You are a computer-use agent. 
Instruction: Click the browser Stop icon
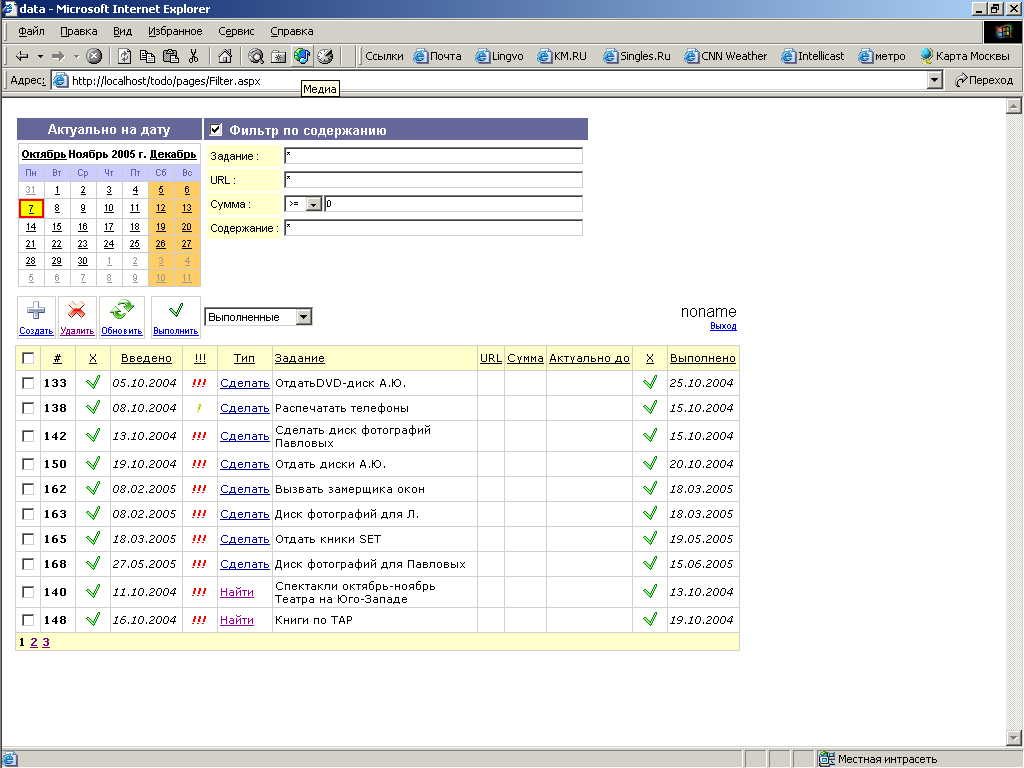[94, 56]
